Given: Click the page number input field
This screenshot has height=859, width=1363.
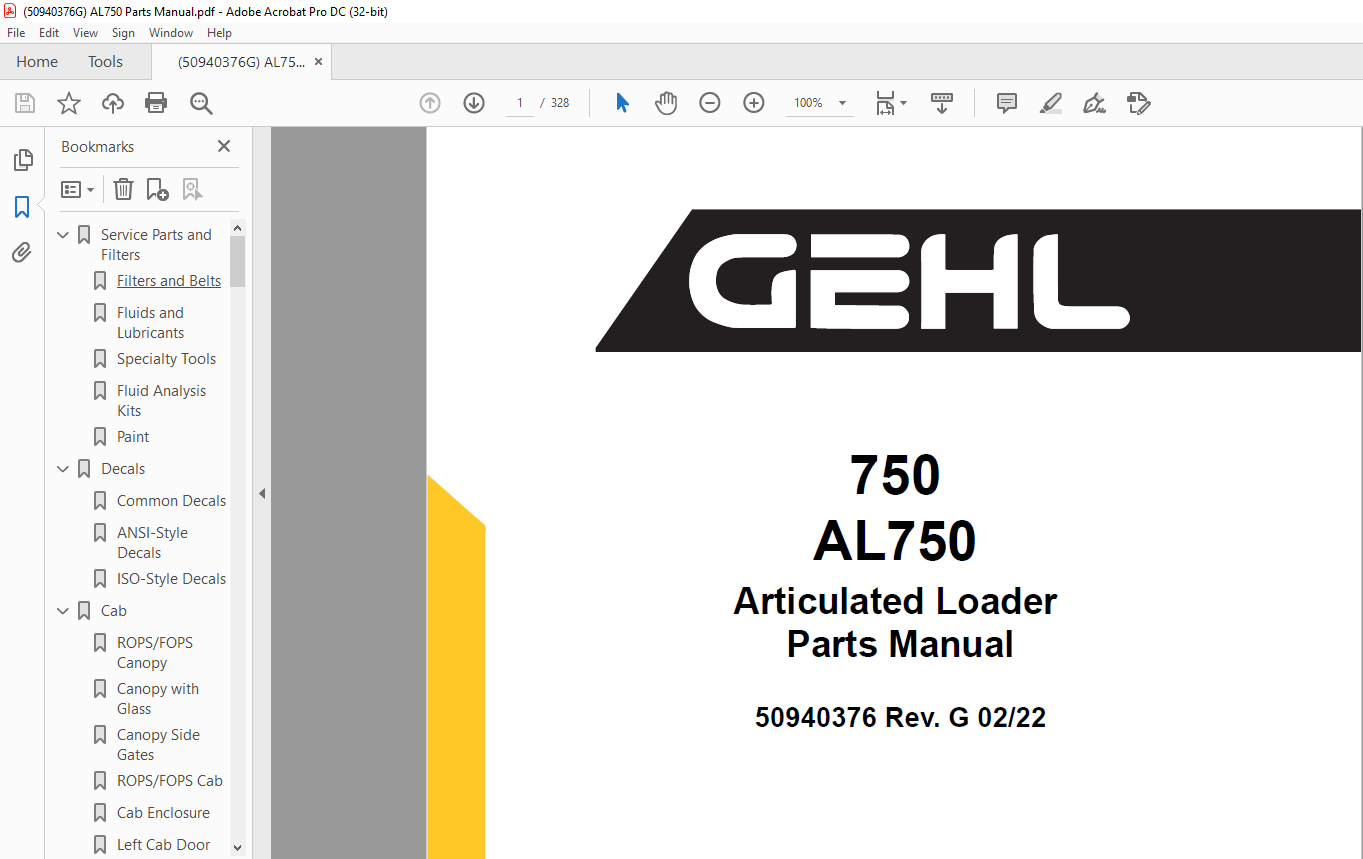Looking at the screenshot, I should [520, 103].
